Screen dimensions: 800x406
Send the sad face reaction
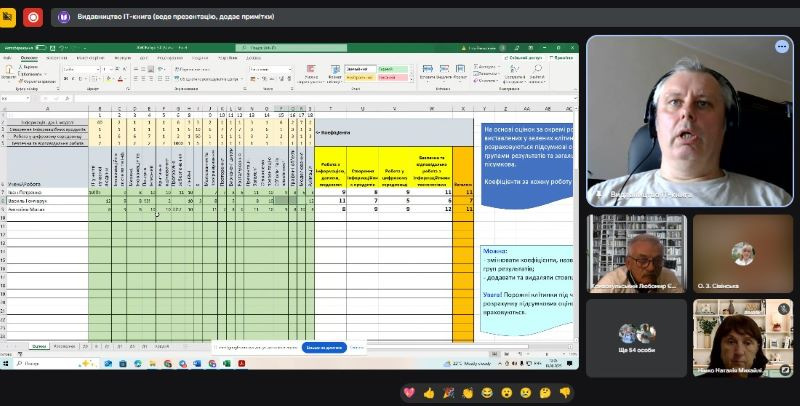pyautogui.click(x=526, y=393)
